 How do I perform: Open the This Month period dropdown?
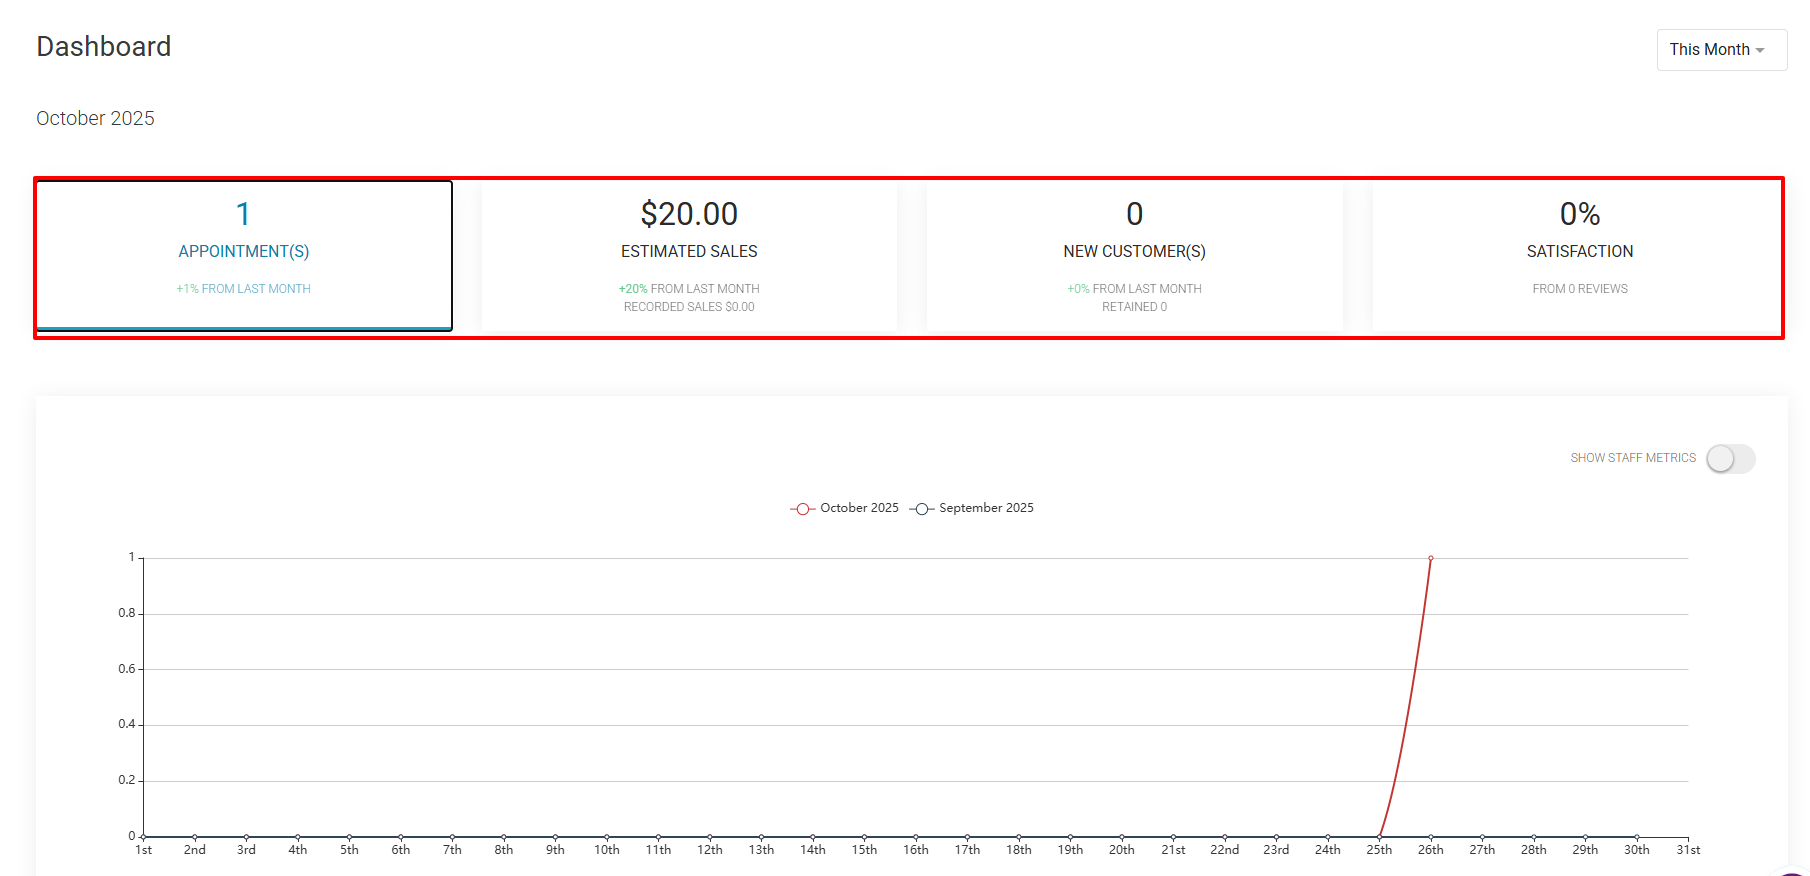click(1721, 50)
